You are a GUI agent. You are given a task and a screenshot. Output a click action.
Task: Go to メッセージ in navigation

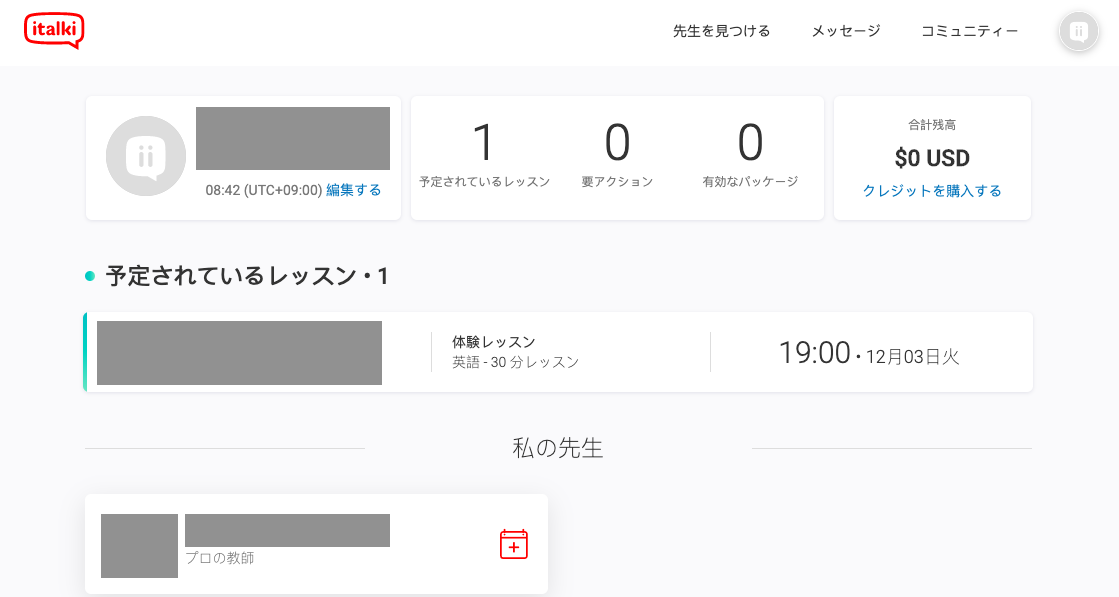click(x=846, y=31)
